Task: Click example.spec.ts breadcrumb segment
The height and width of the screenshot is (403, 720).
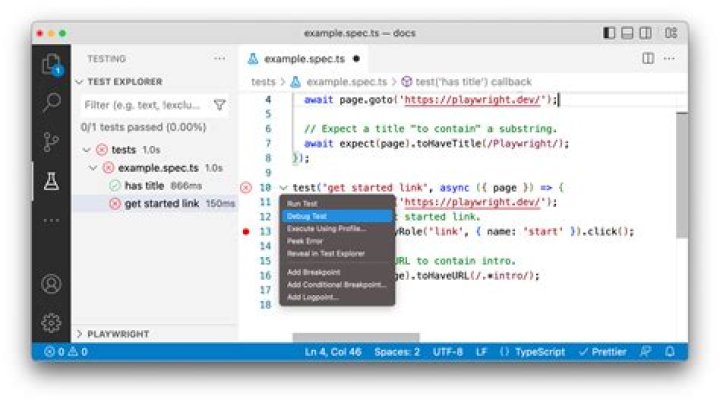Action: point(347,82)
